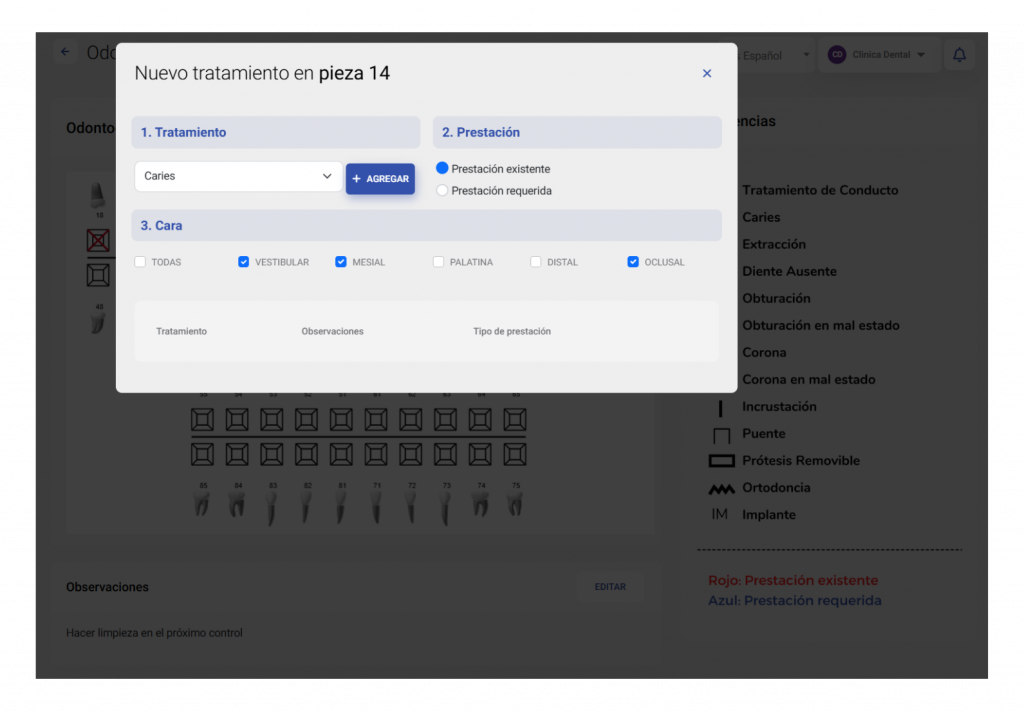The height and width of the screenshot is (711, 1024).
Task: Open the notifications bell
Action: [x=959, y=55]
